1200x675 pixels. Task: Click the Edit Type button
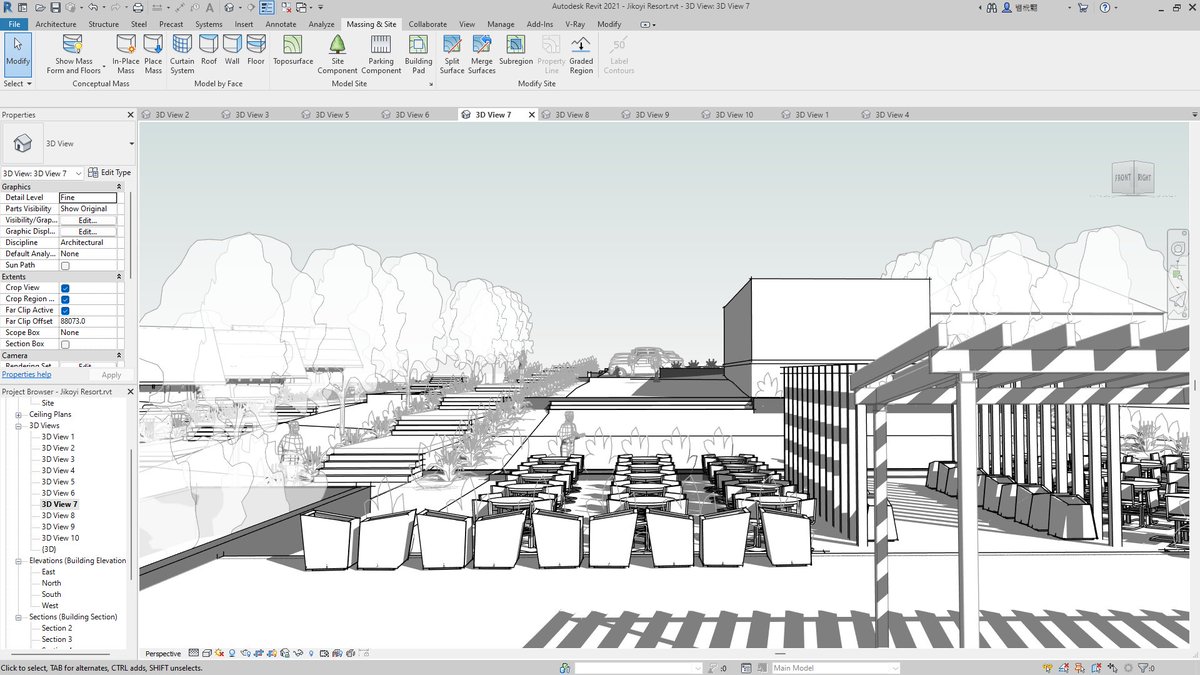click(112, 172)
